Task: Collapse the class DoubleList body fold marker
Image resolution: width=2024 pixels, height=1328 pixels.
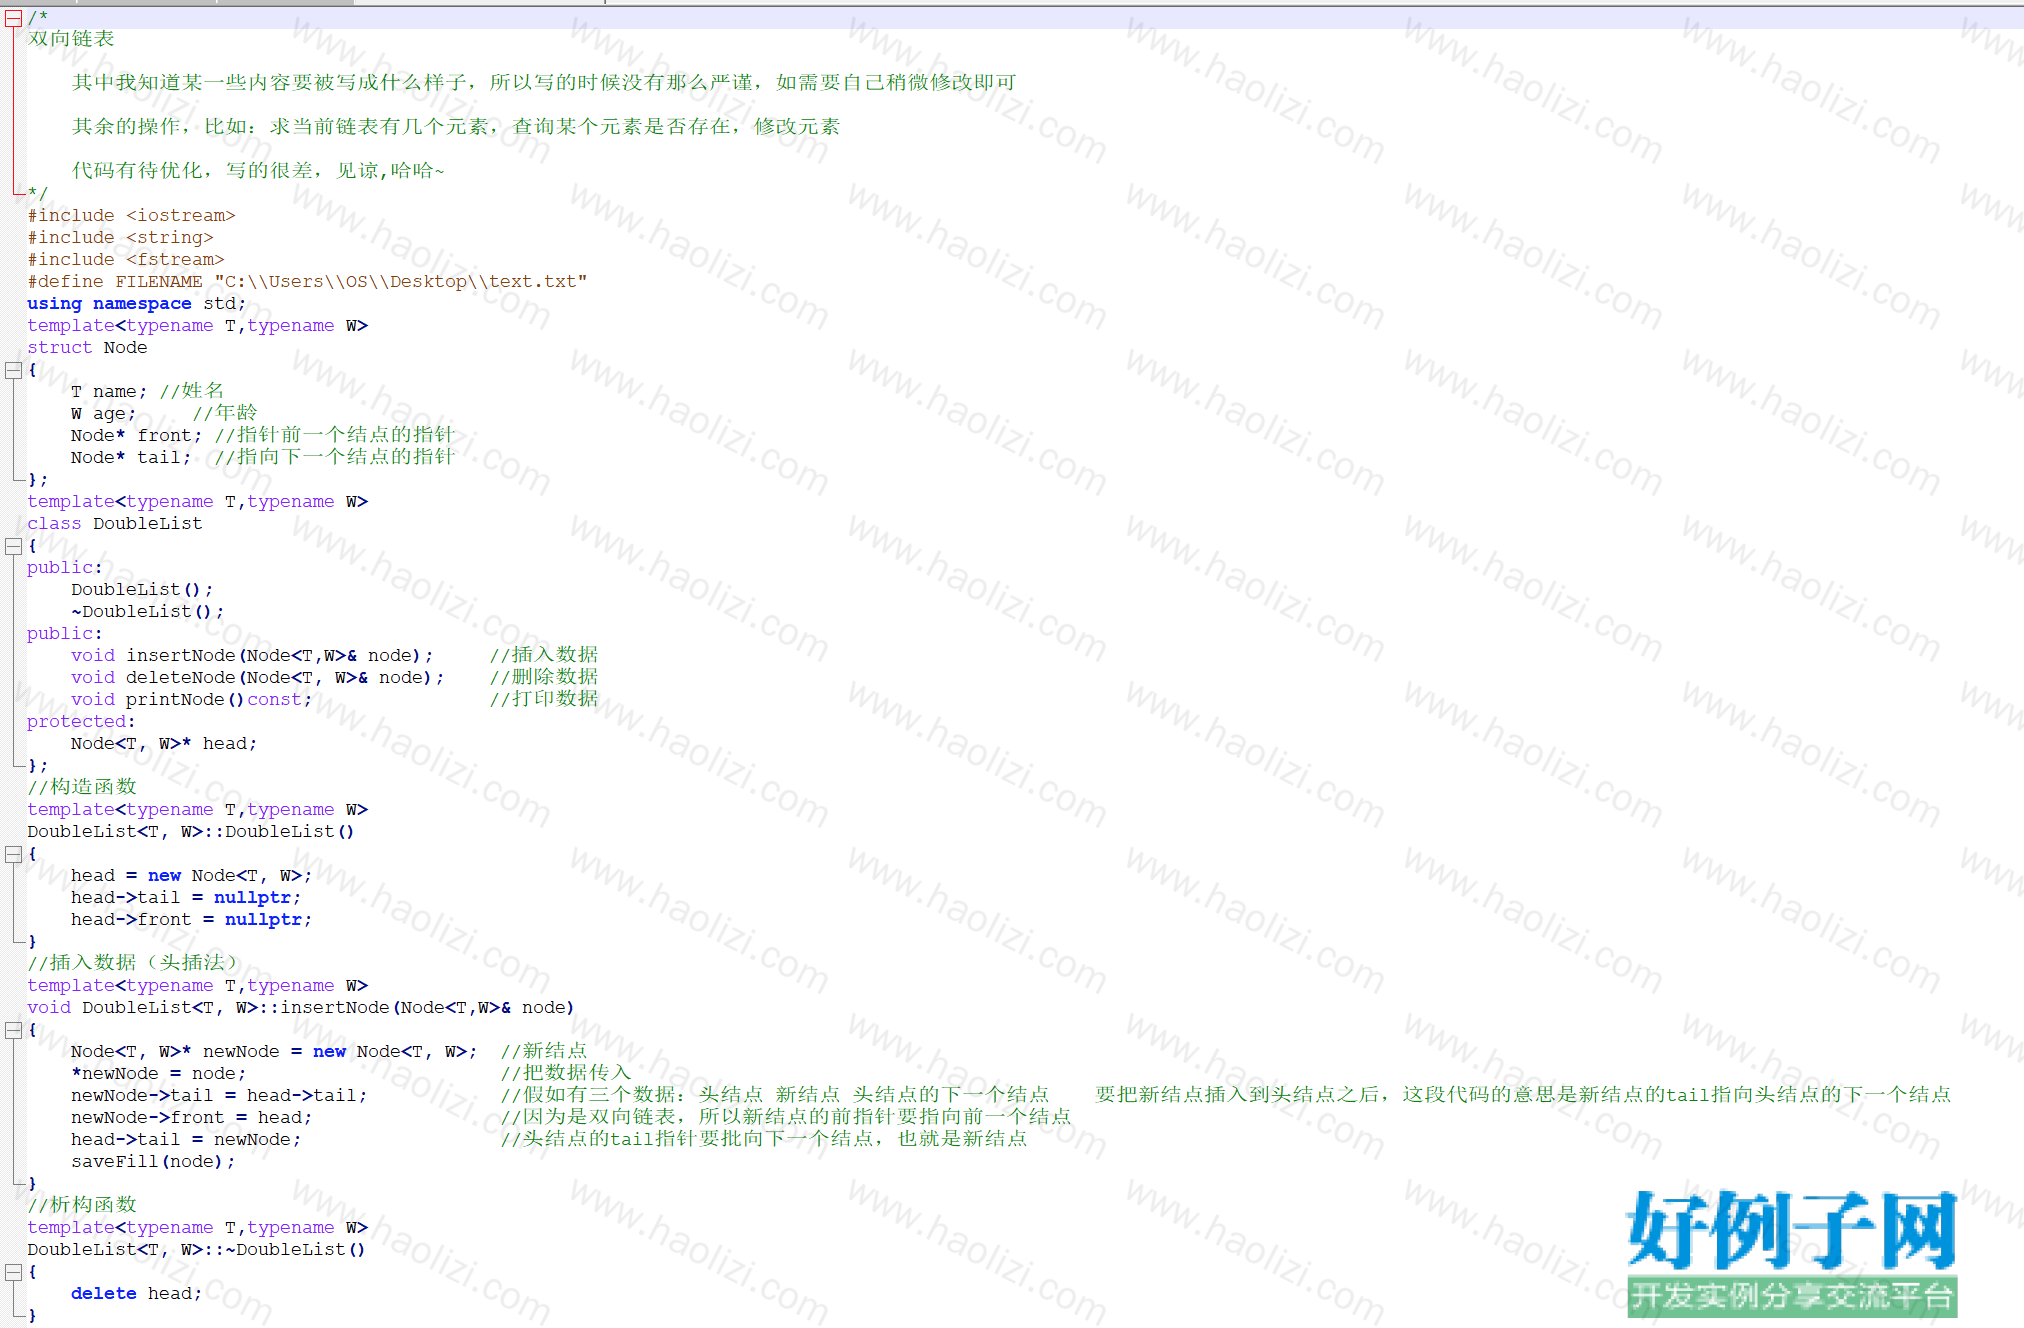Action: coord(13,546)
